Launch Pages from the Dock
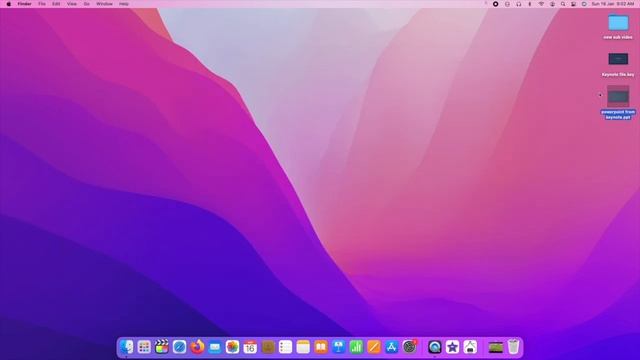The height and width of the screenshot is (360, 640). click(x=373, y=347)
